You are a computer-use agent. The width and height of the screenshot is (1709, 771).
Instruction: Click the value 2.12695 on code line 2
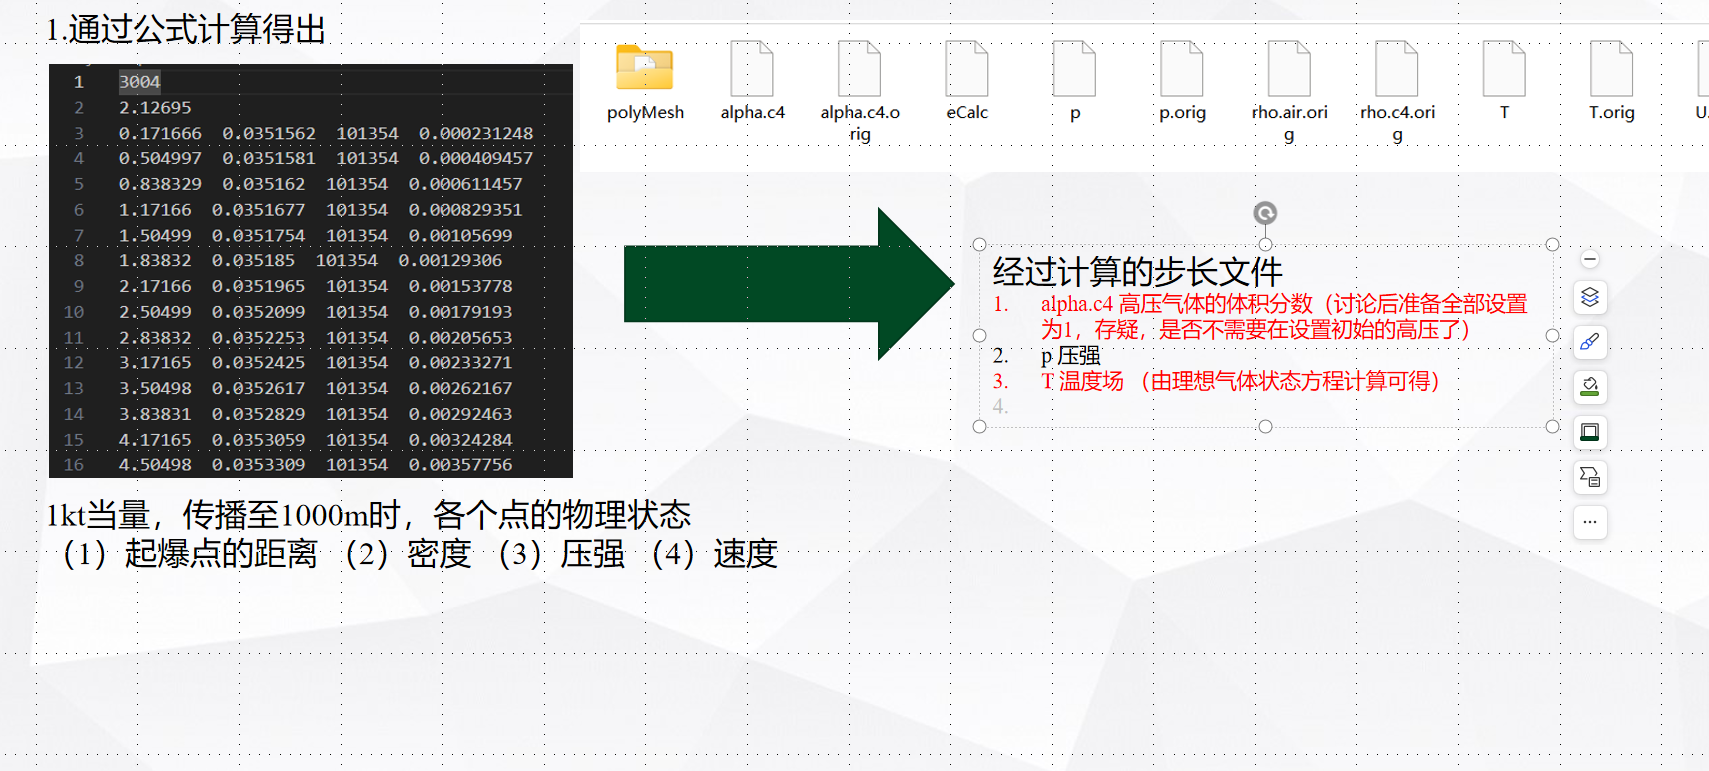155,108
